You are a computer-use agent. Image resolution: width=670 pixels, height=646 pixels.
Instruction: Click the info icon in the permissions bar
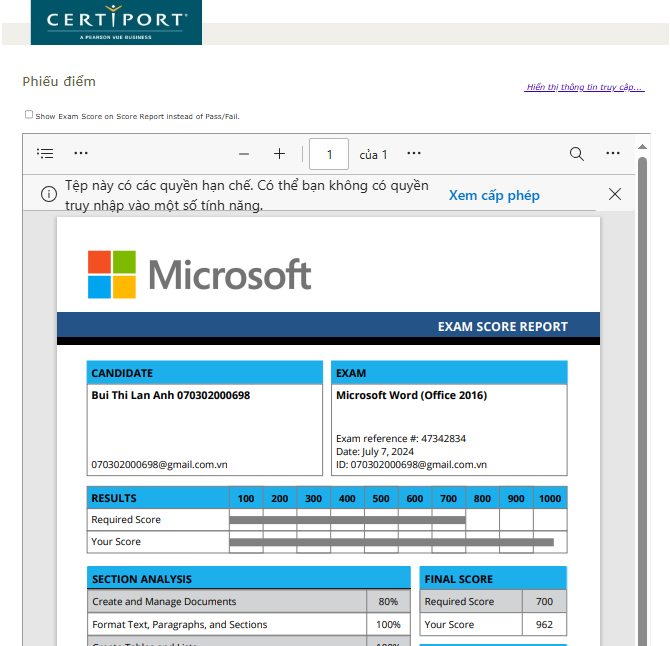[x=48, y=194]
